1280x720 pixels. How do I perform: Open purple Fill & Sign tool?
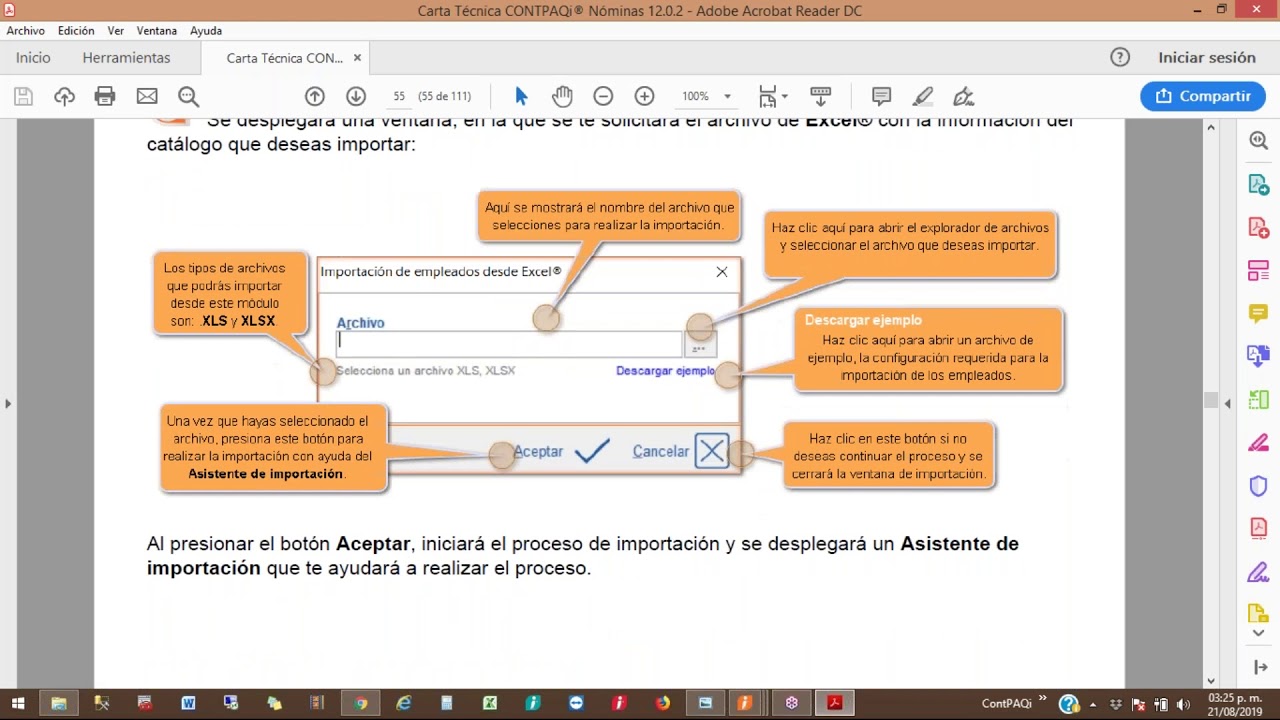coord(1258,572)
